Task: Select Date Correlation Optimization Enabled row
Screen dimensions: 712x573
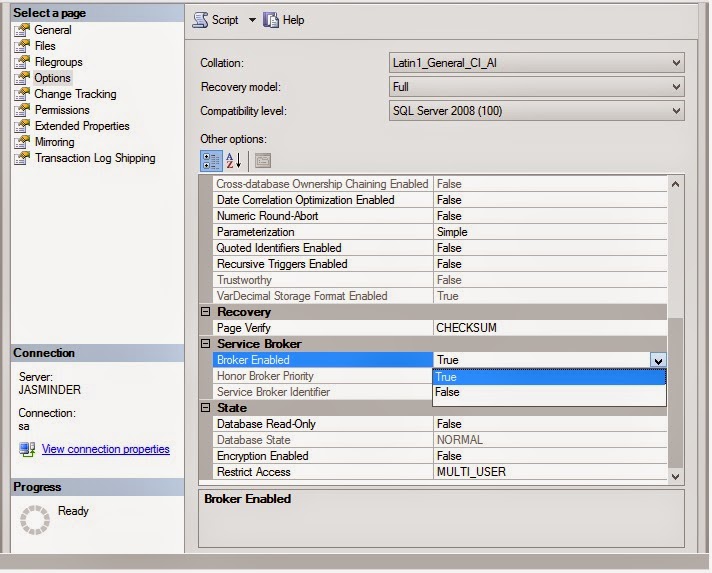Action: [440, 200]
